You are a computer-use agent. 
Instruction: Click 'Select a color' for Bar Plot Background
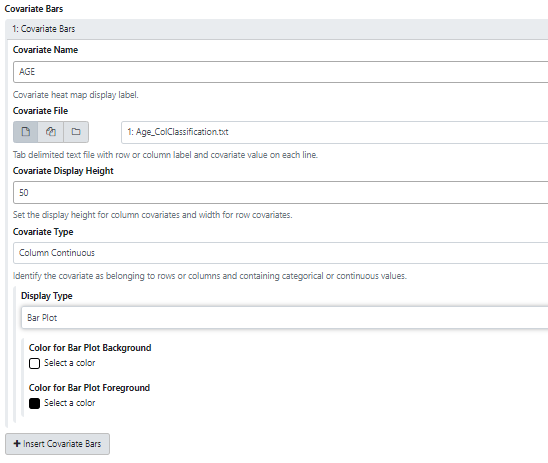70,363
